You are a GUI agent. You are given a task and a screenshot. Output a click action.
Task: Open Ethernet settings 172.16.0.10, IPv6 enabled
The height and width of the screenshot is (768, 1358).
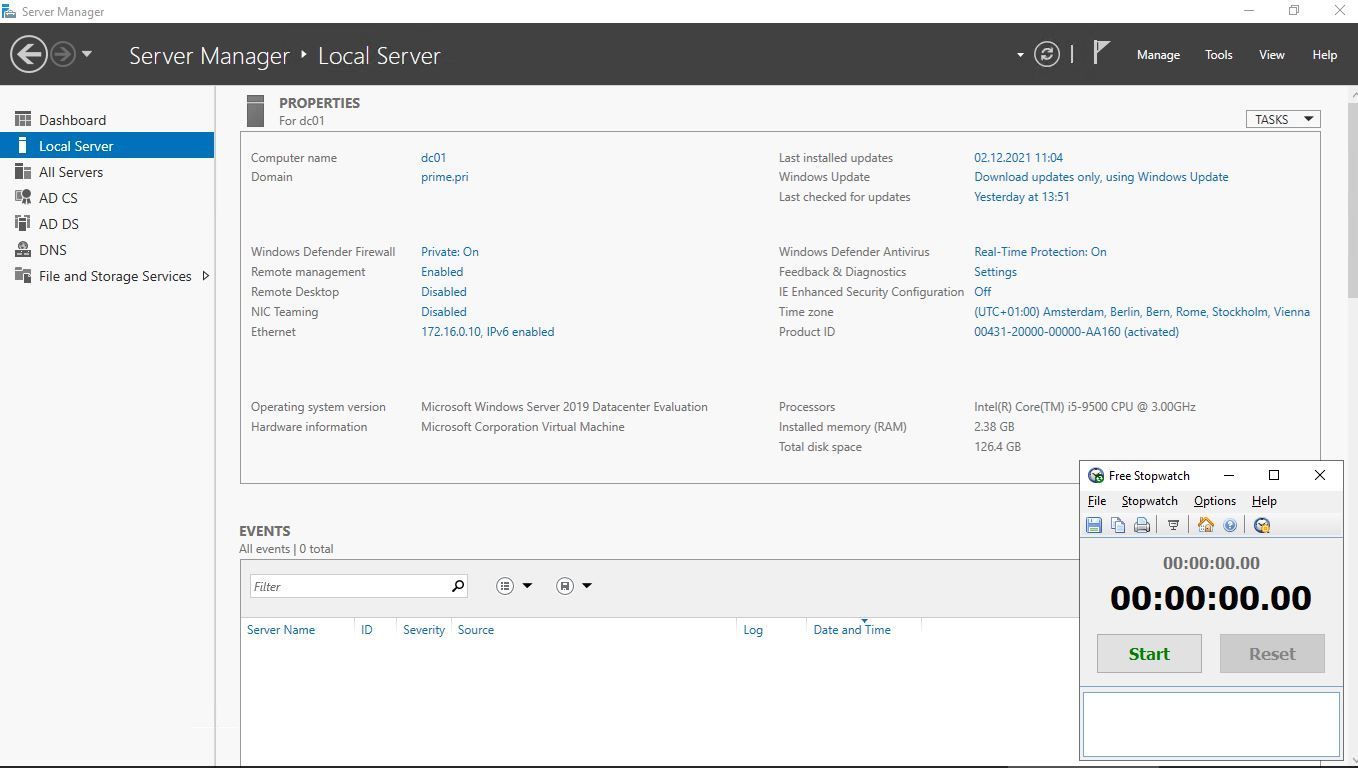pyautogui.click(x=487, y=332)
